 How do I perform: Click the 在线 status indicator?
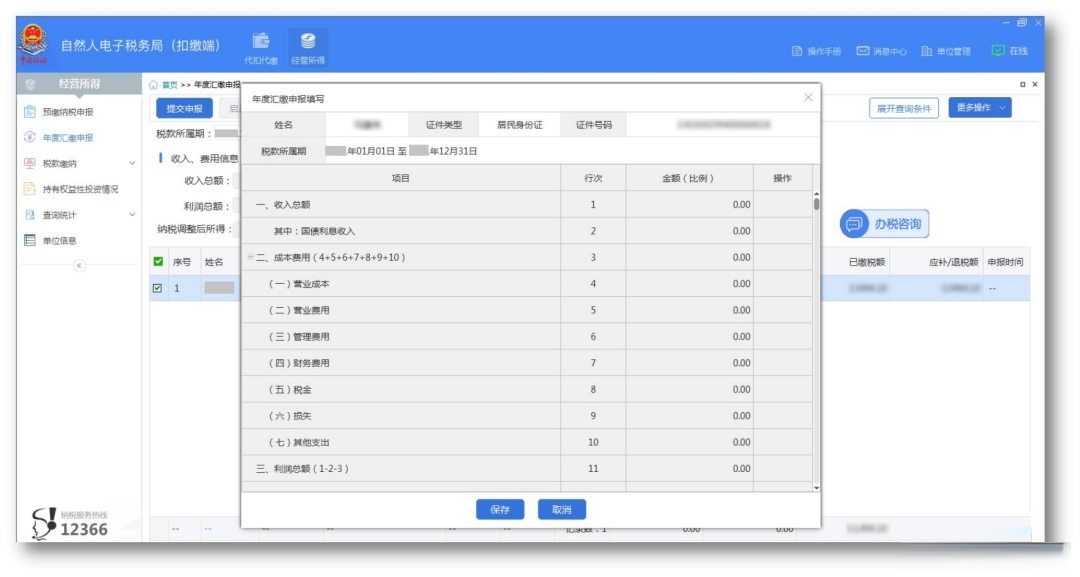(1010, 51)
